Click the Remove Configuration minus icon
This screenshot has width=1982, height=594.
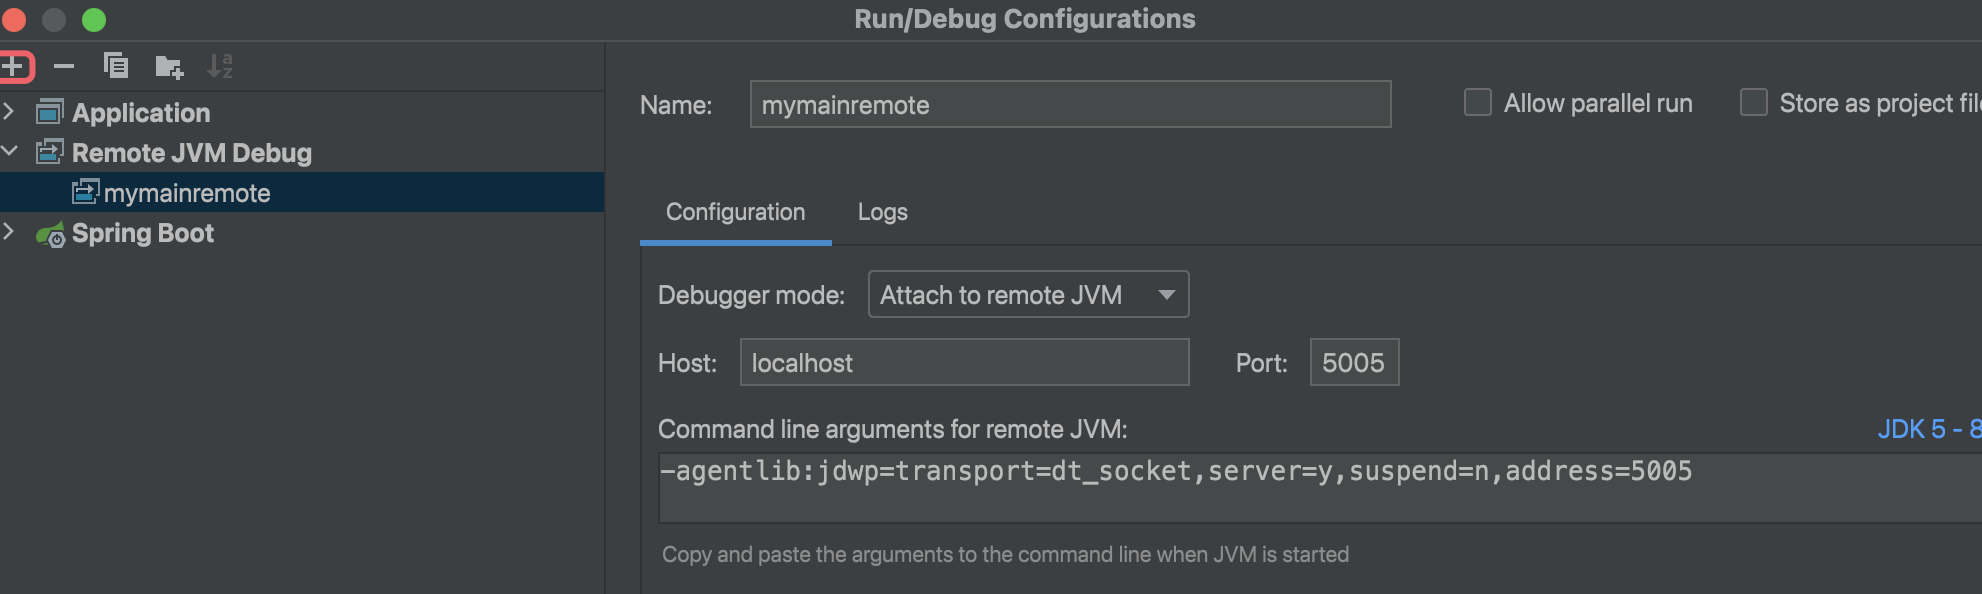[64, 67]
